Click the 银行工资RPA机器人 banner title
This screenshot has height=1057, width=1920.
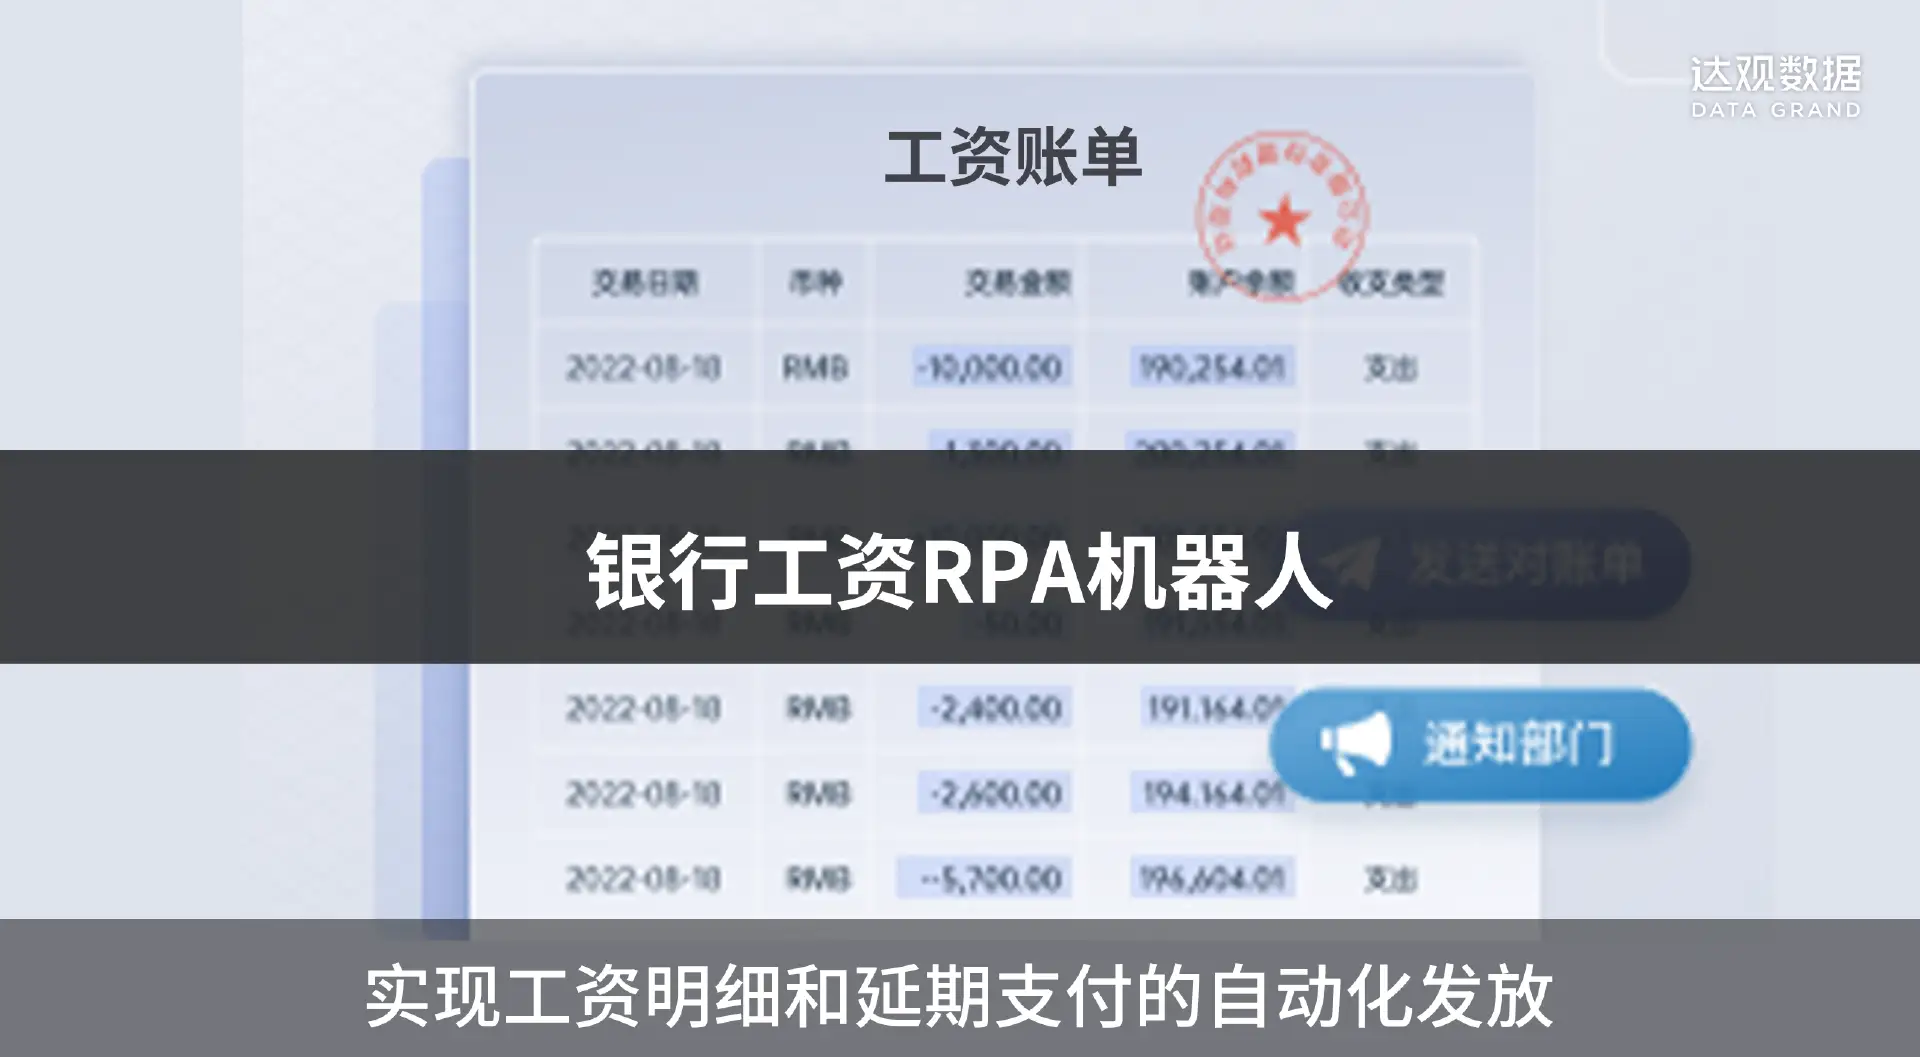pyautogui.click(x=958, y=571)
